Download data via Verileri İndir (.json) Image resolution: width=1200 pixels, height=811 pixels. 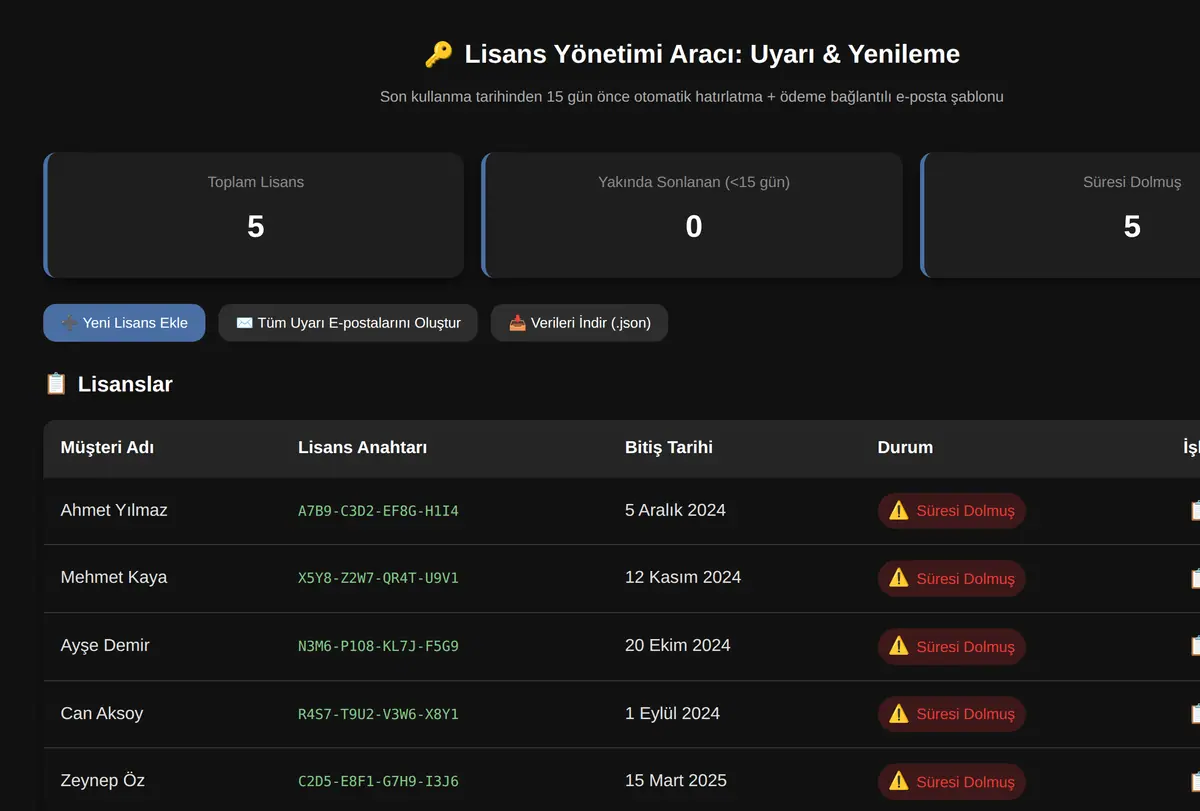click(x=579, y=323)
